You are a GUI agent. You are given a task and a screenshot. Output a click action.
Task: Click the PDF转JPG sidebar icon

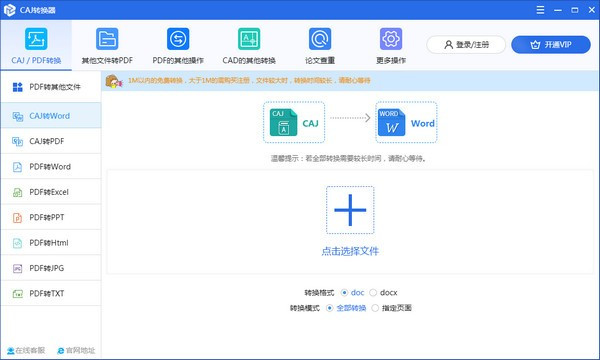point(18,268)
